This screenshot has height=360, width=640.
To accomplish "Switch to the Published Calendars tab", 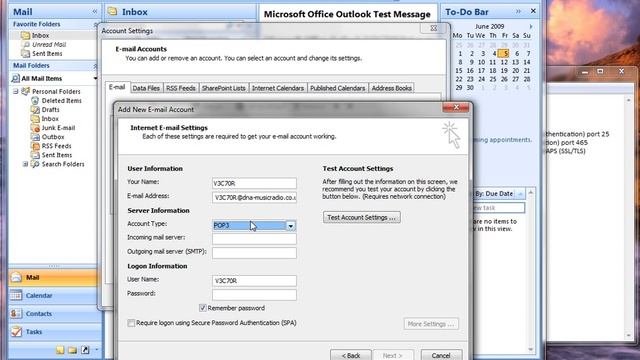I will (338, 88).
